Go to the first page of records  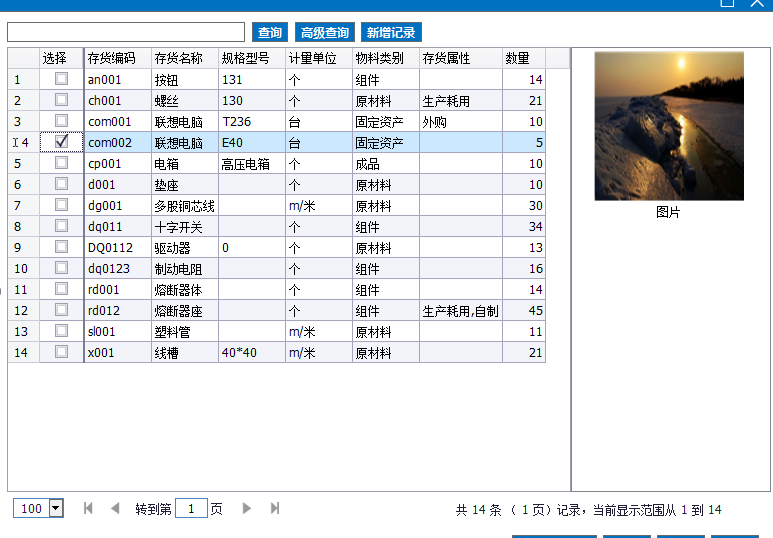point(88,509)
